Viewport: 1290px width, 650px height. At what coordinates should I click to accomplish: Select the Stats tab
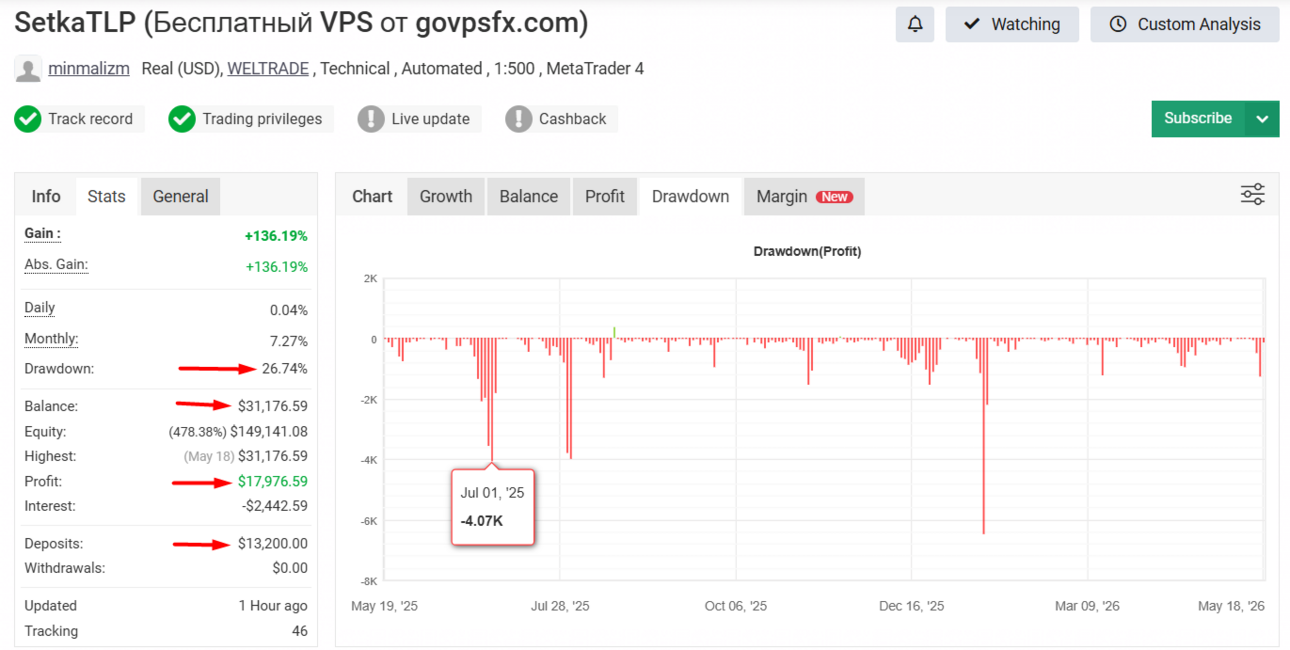106,196
